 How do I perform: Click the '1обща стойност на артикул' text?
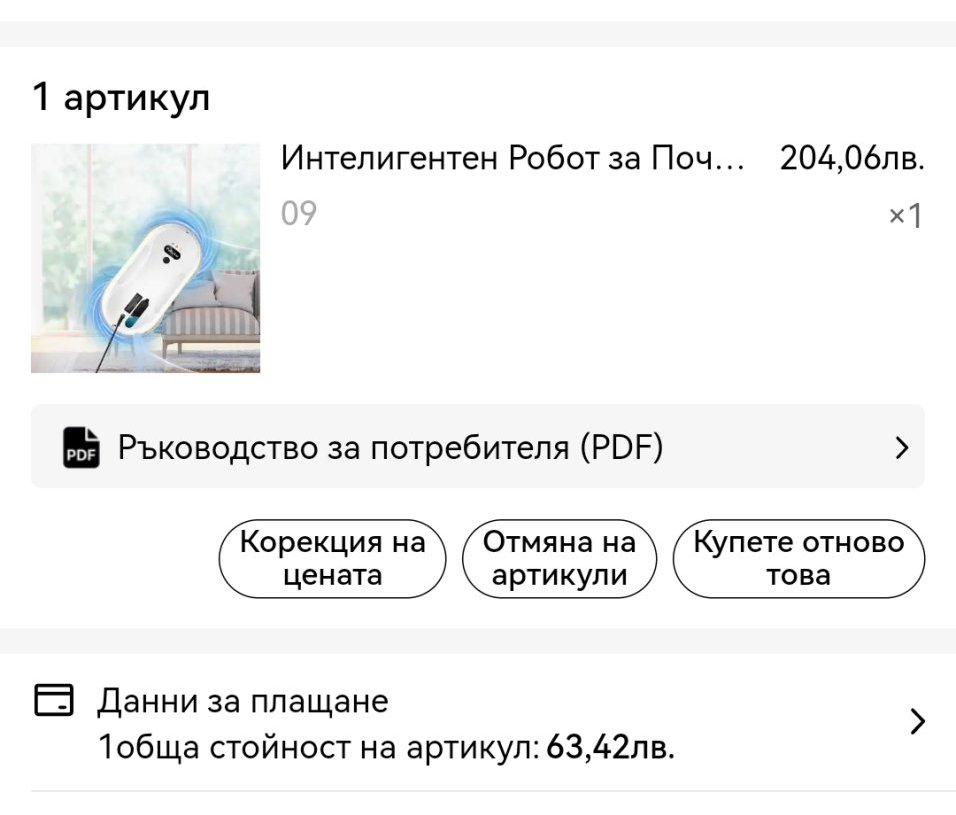[320, 747]
